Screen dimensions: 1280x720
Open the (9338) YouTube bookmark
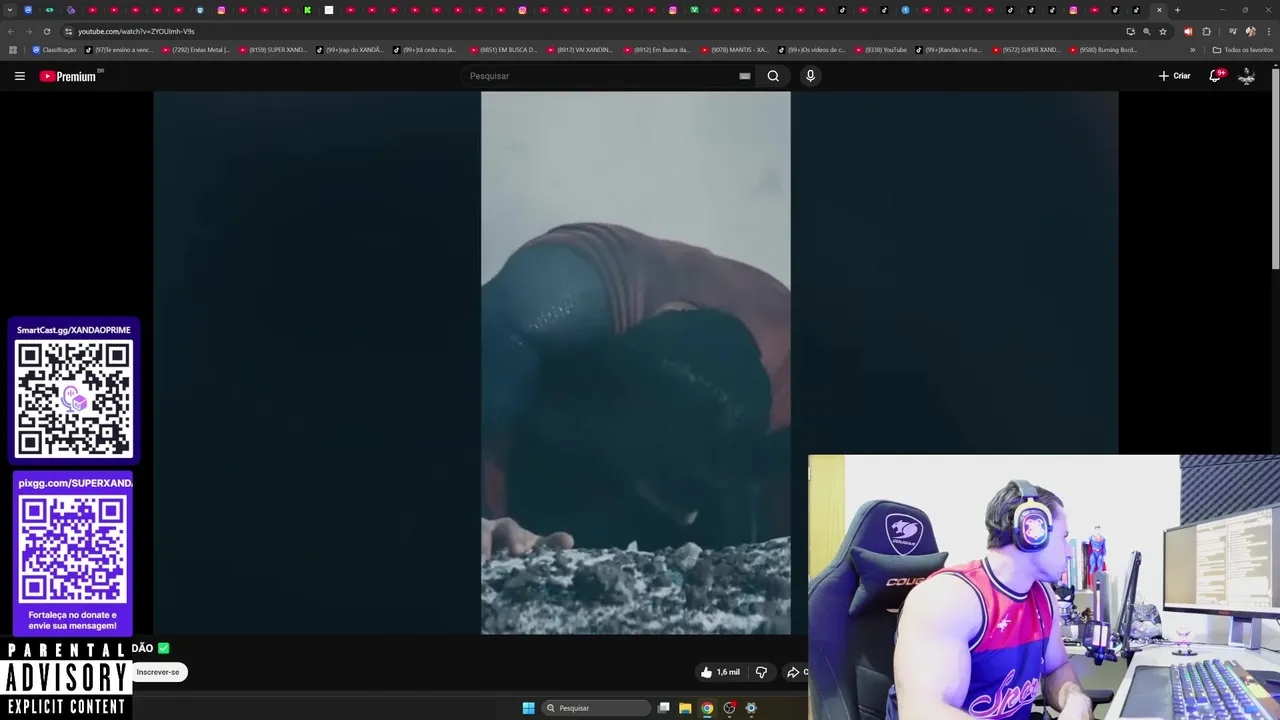click(x=880, y=49)
